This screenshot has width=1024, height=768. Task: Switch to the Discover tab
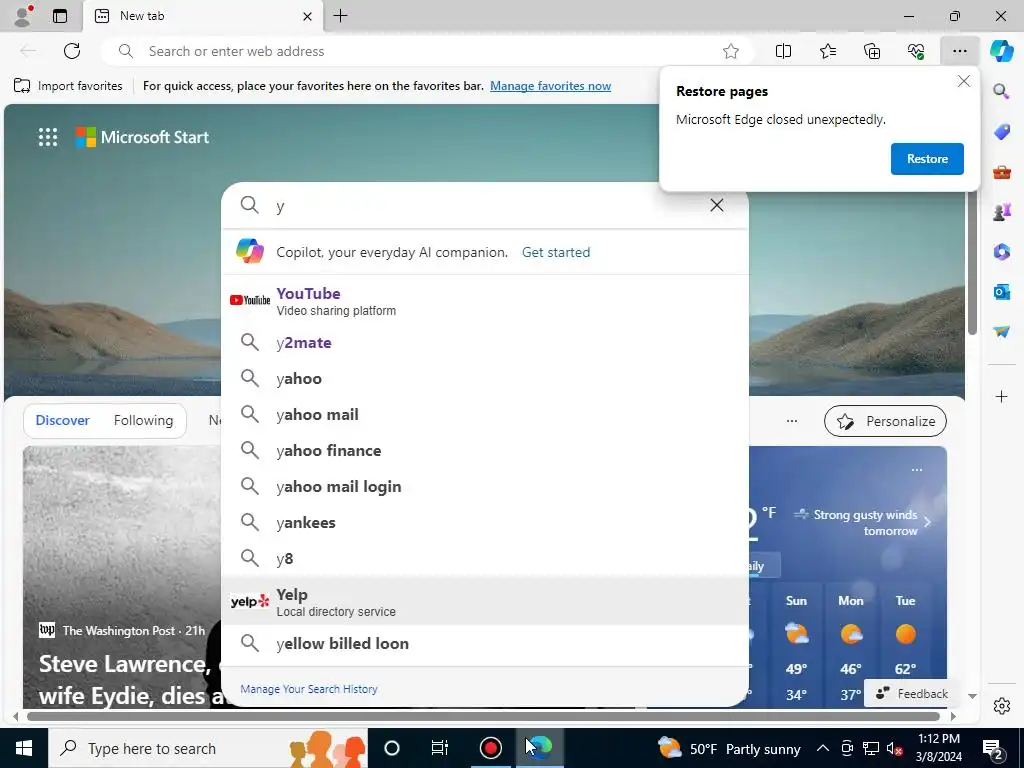pos(62,421)
